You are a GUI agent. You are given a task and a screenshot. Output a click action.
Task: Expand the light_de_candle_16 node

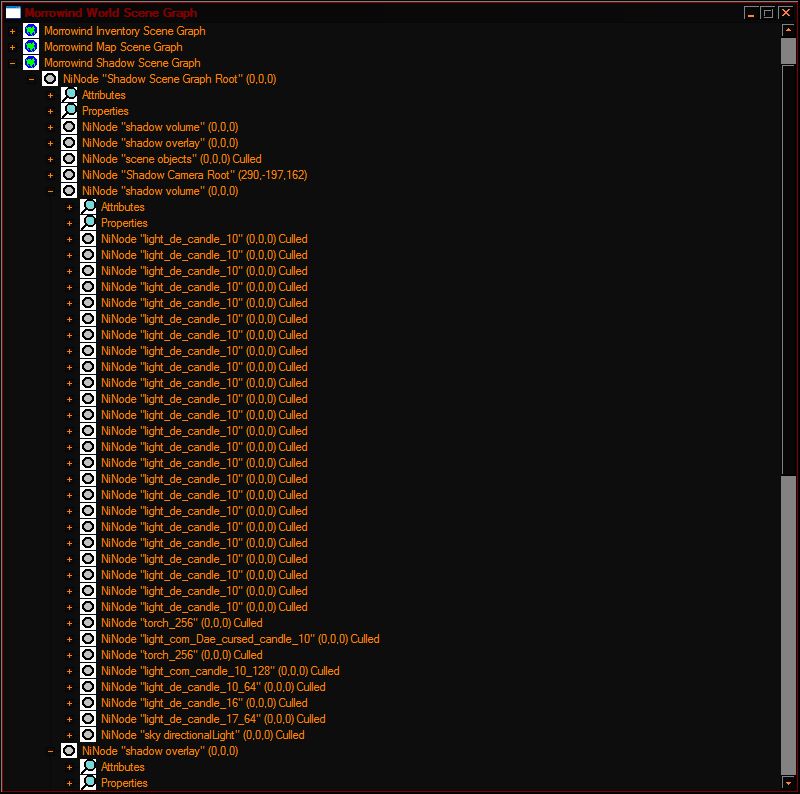69,703
